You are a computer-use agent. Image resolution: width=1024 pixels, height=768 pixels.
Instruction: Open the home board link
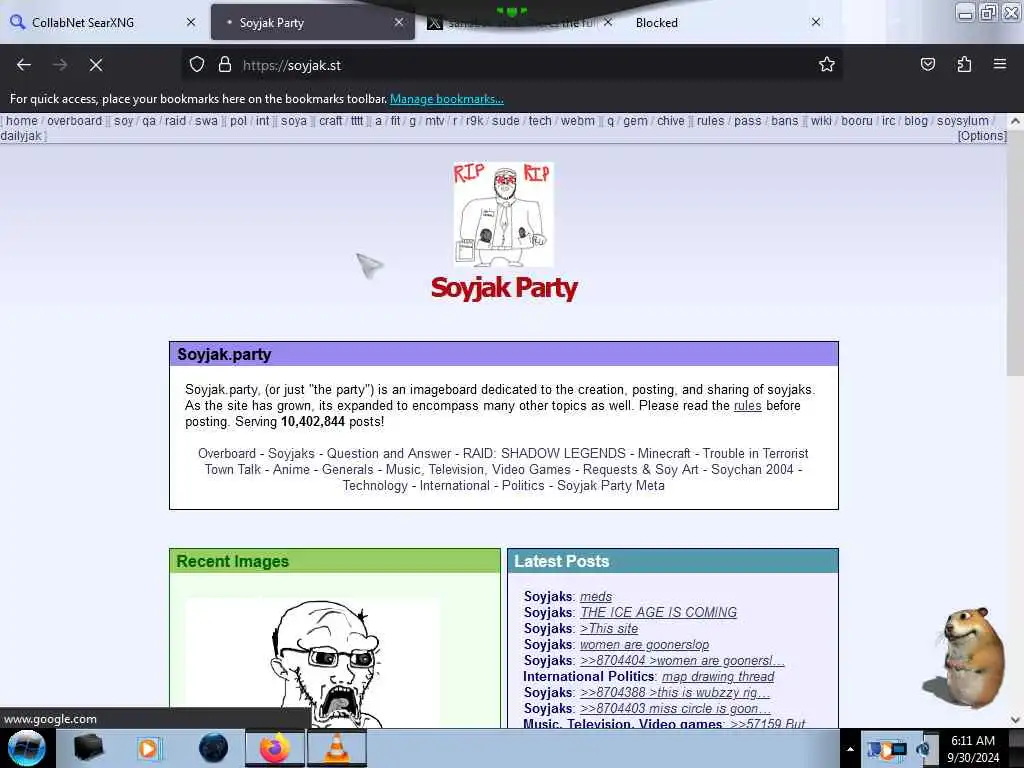tap(22, 121)
